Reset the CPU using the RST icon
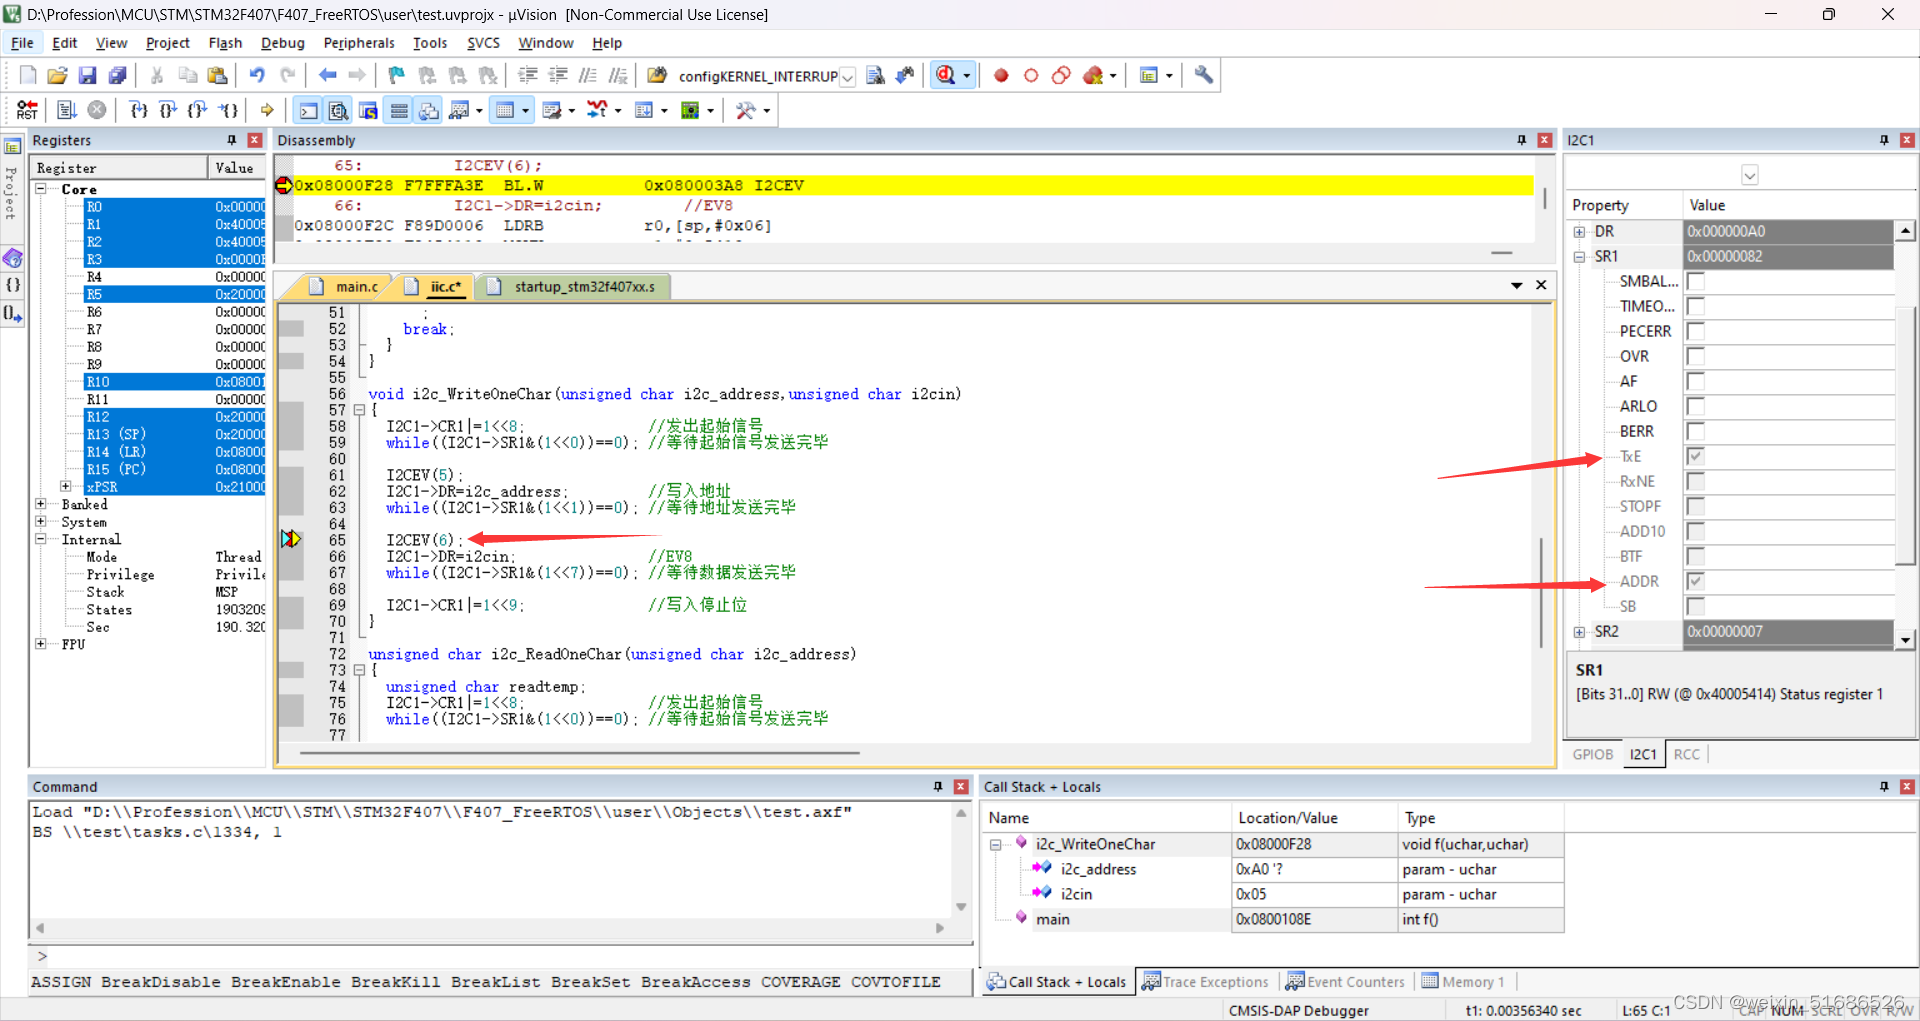The image size is (1920, 1021). (27, 110)
